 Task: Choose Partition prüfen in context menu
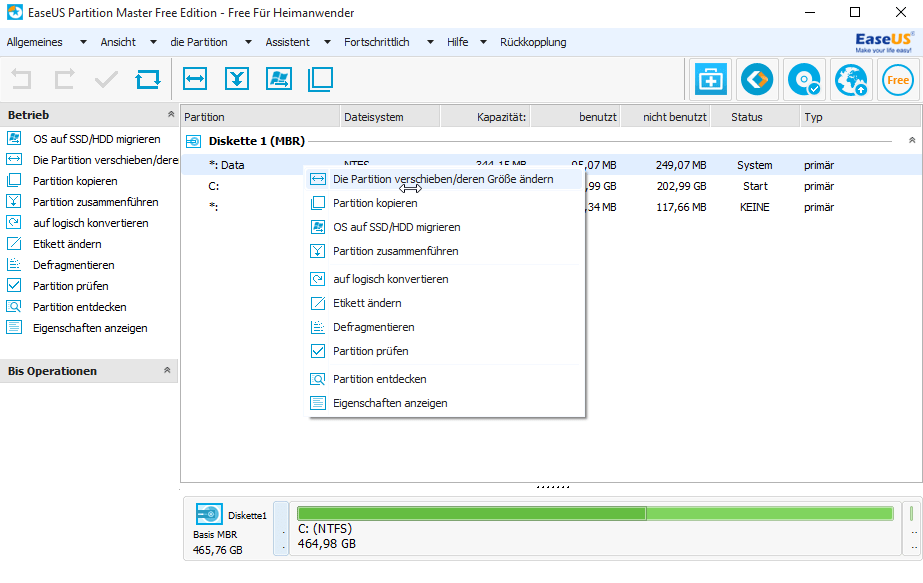point(444,352)
